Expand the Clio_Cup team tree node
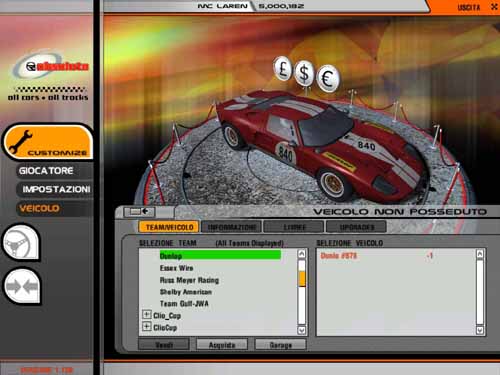The height and width of the screenshot is (375, 500). (146, 314)
